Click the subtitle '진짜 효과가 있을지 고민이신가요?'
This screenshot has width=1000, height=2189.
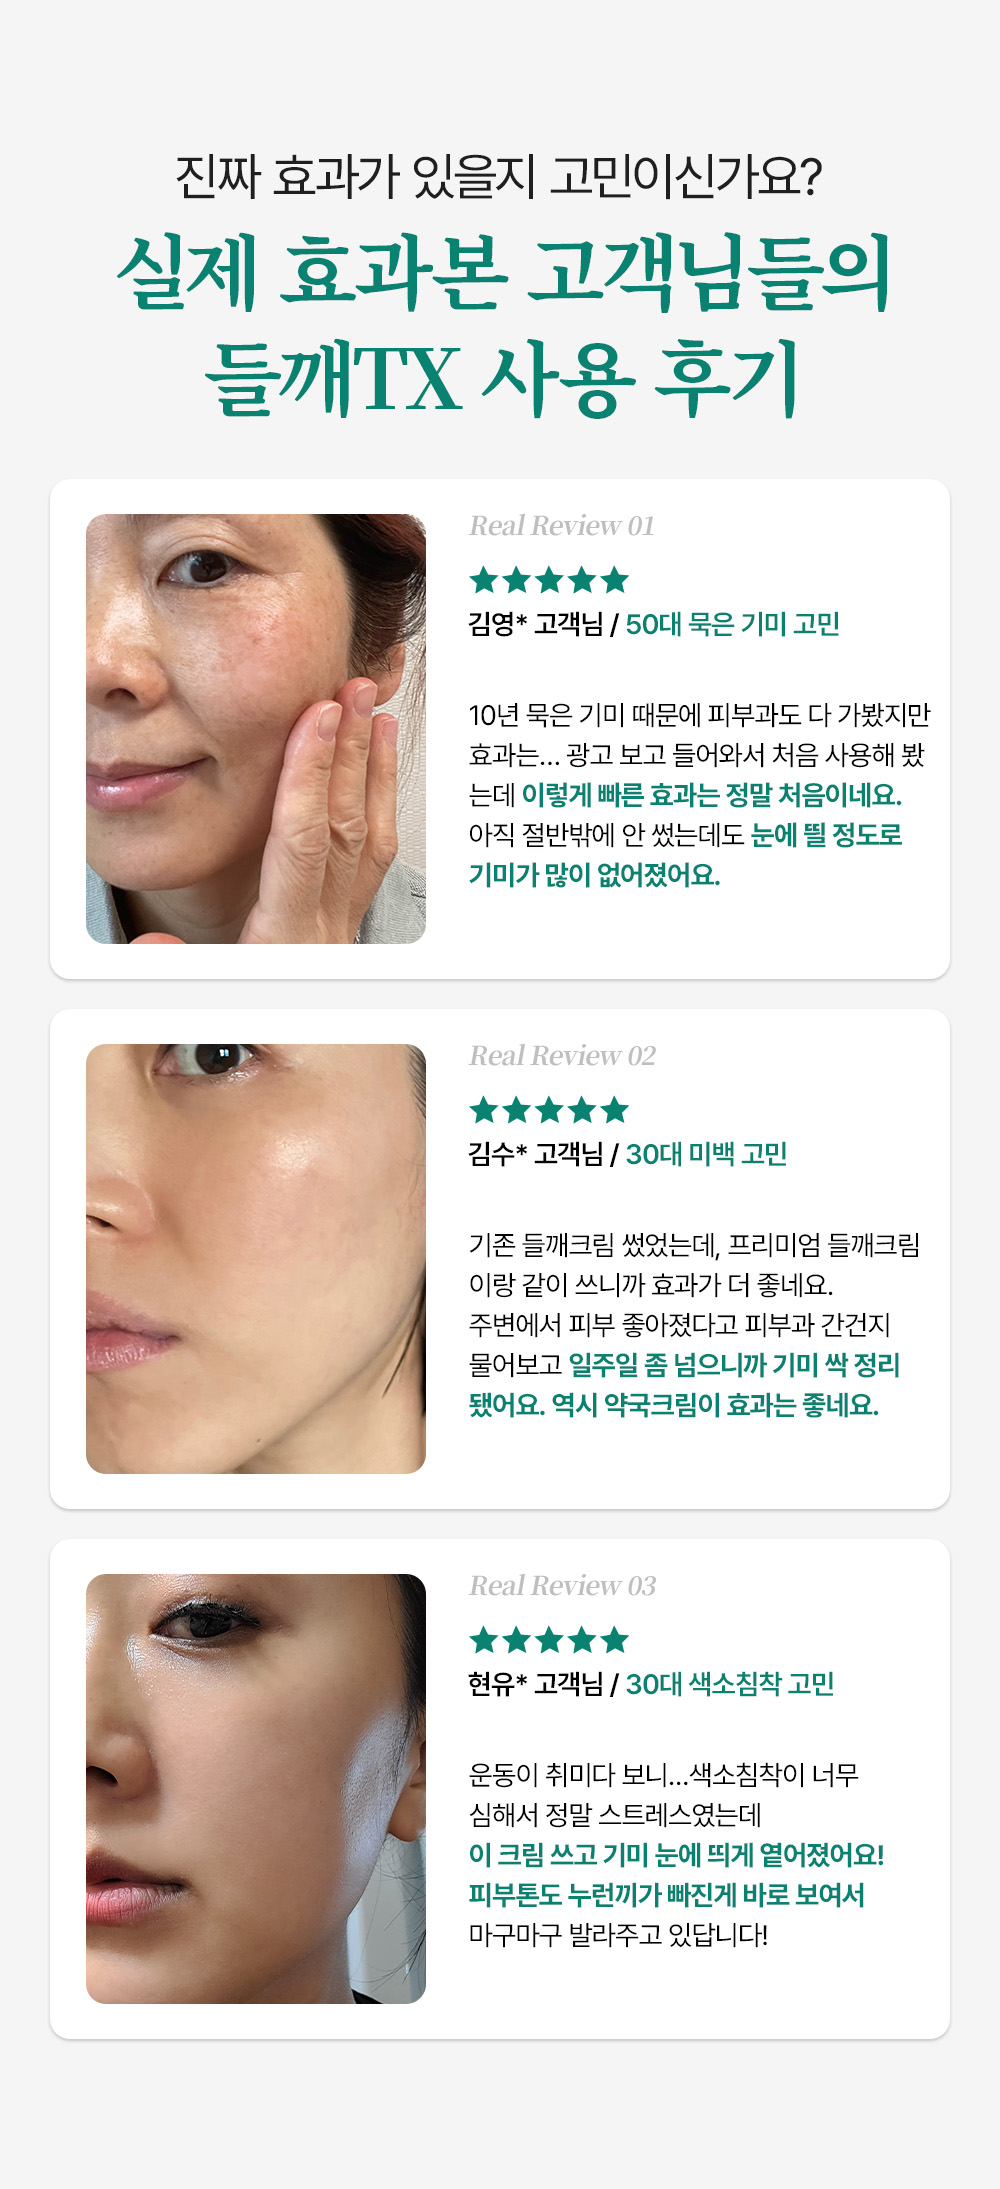[499, 177]
